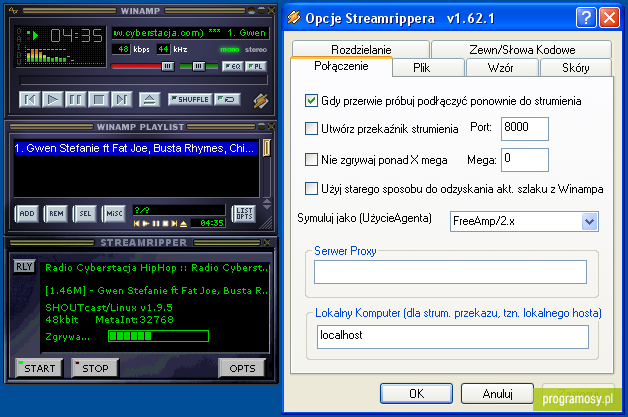Click playlist SEL button
The height and width of the screenshot is (417, 628).
click(85, 214)
